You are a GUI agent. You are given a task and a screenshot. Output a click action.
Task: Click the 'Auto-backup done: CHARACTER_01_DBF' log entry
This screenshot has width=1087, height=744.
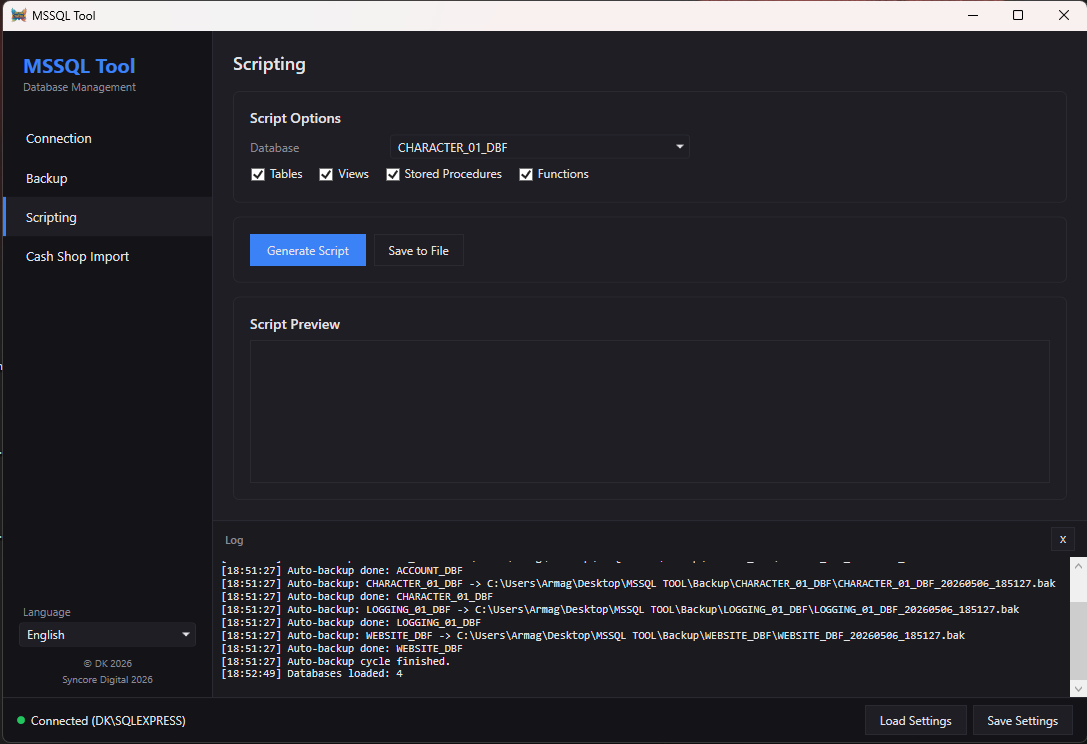(x=357, y=596)
